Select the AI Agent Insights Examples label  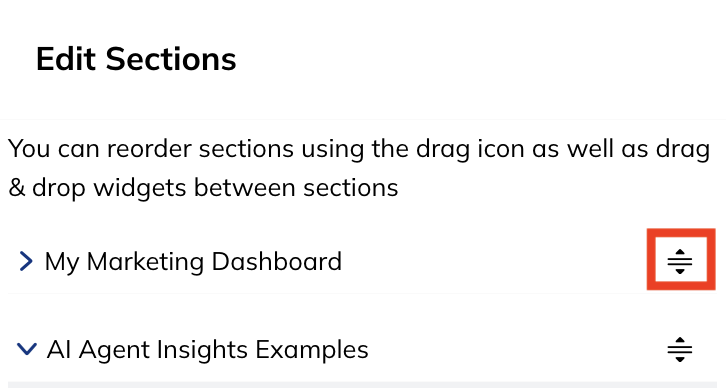pyautogui.click(x=207, y=349)
